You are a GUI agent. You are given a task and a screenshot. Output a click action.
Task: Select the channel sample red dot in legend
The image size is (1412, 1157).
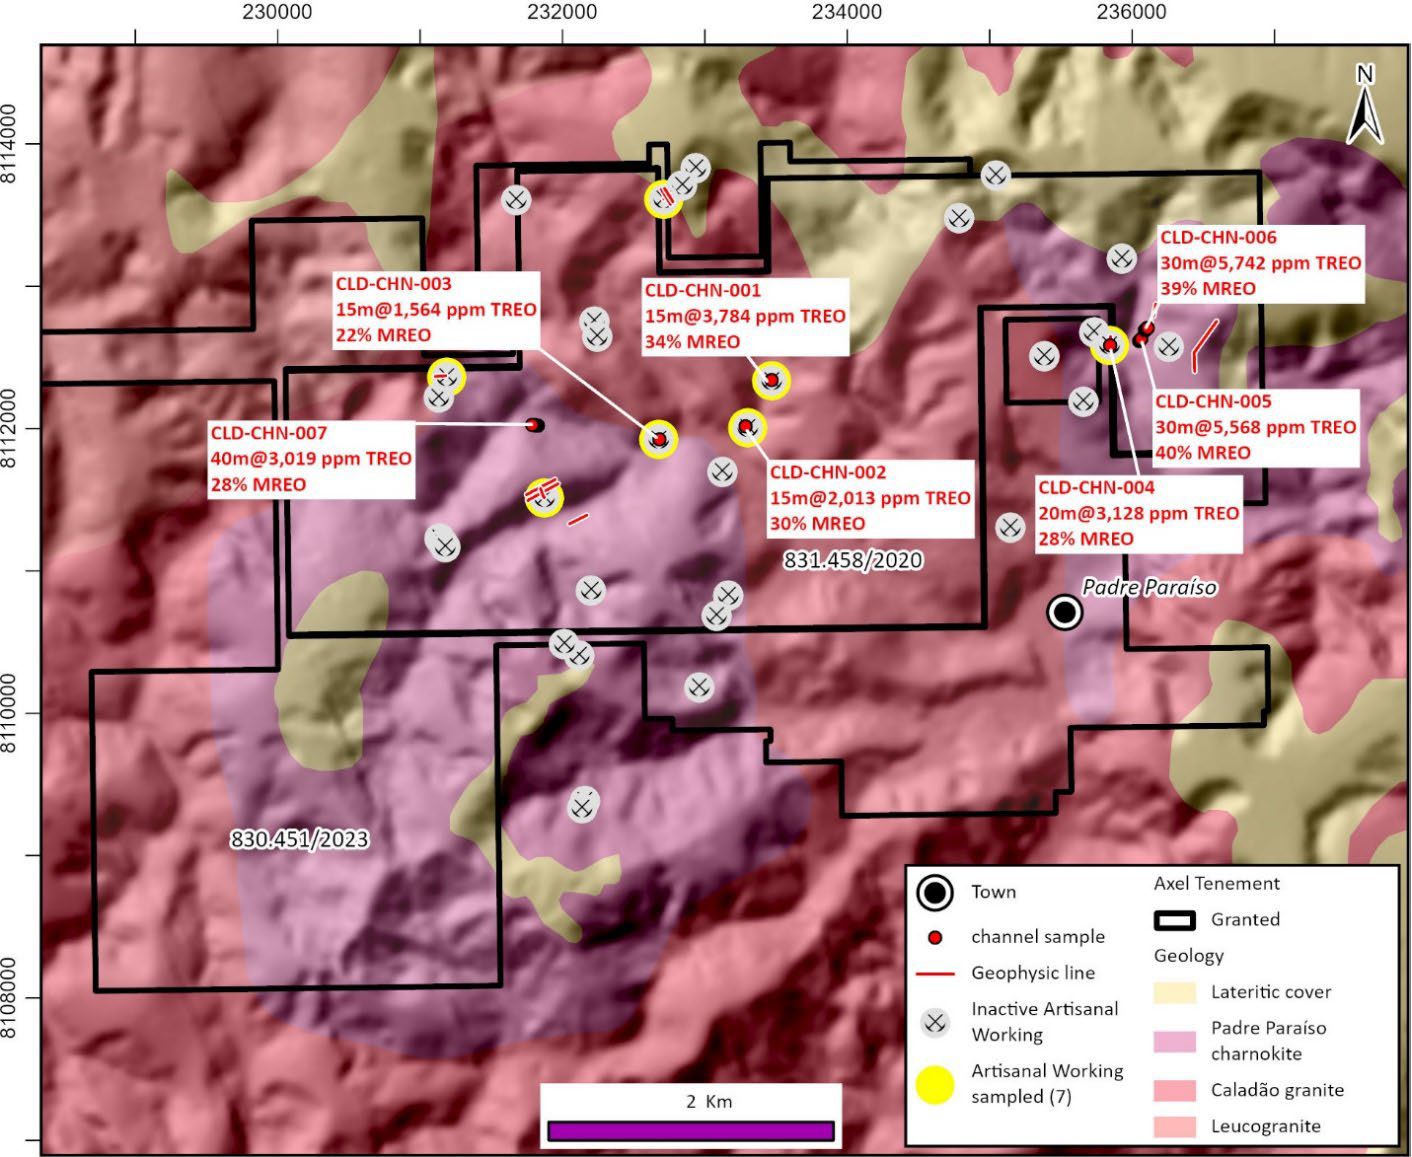935,938
